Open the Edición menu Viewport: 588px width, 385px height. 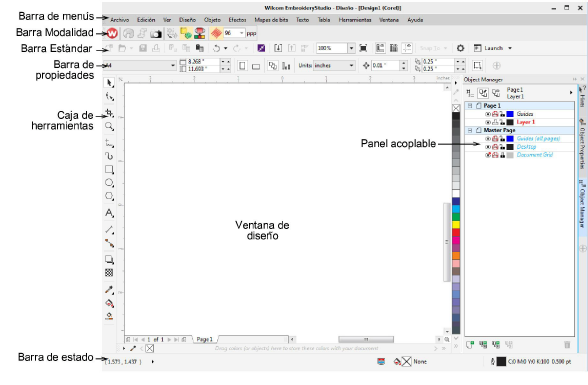coord(146,20)
